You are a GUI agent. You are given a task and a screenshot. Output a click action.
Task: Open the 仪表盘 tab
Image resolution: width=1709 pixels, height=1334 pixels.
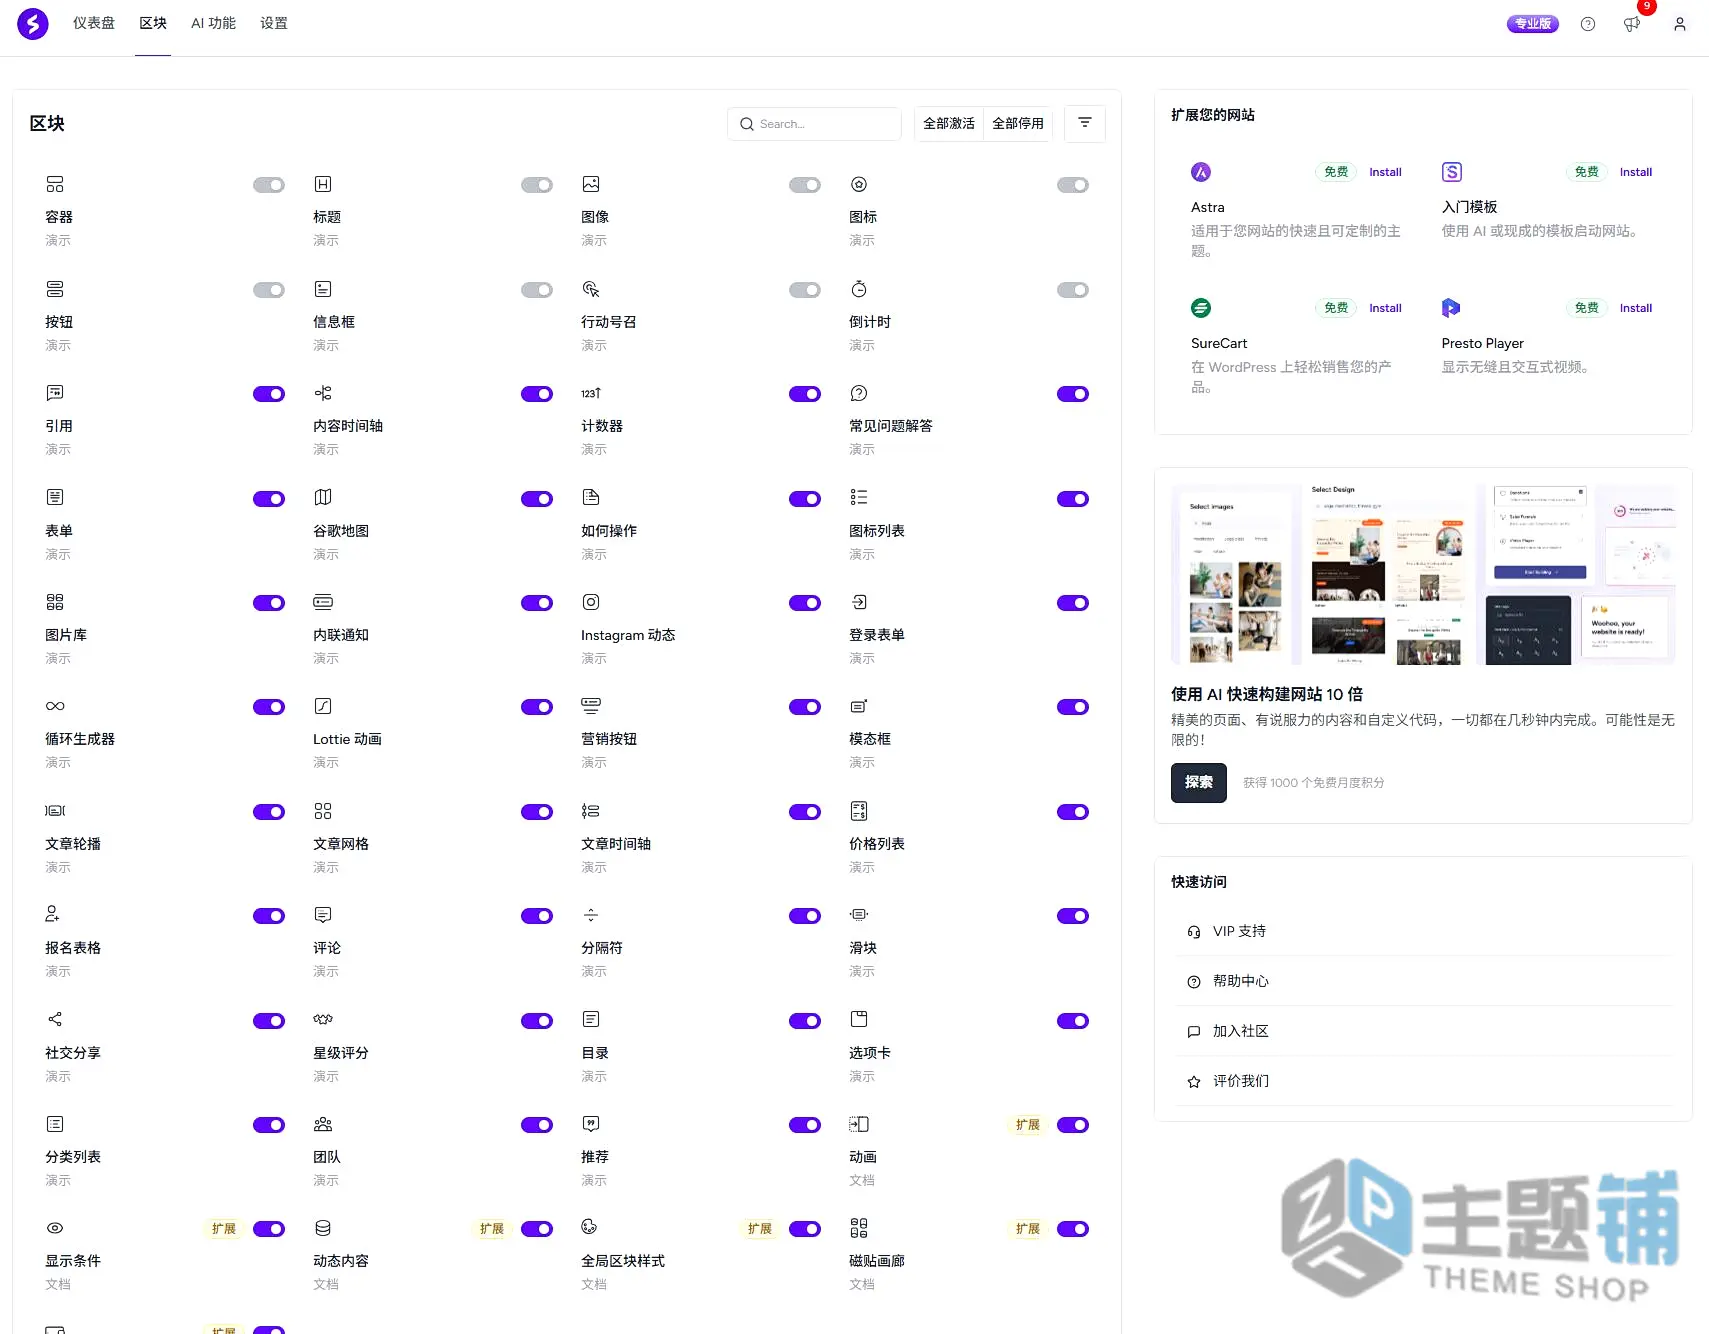pos(94,23)
